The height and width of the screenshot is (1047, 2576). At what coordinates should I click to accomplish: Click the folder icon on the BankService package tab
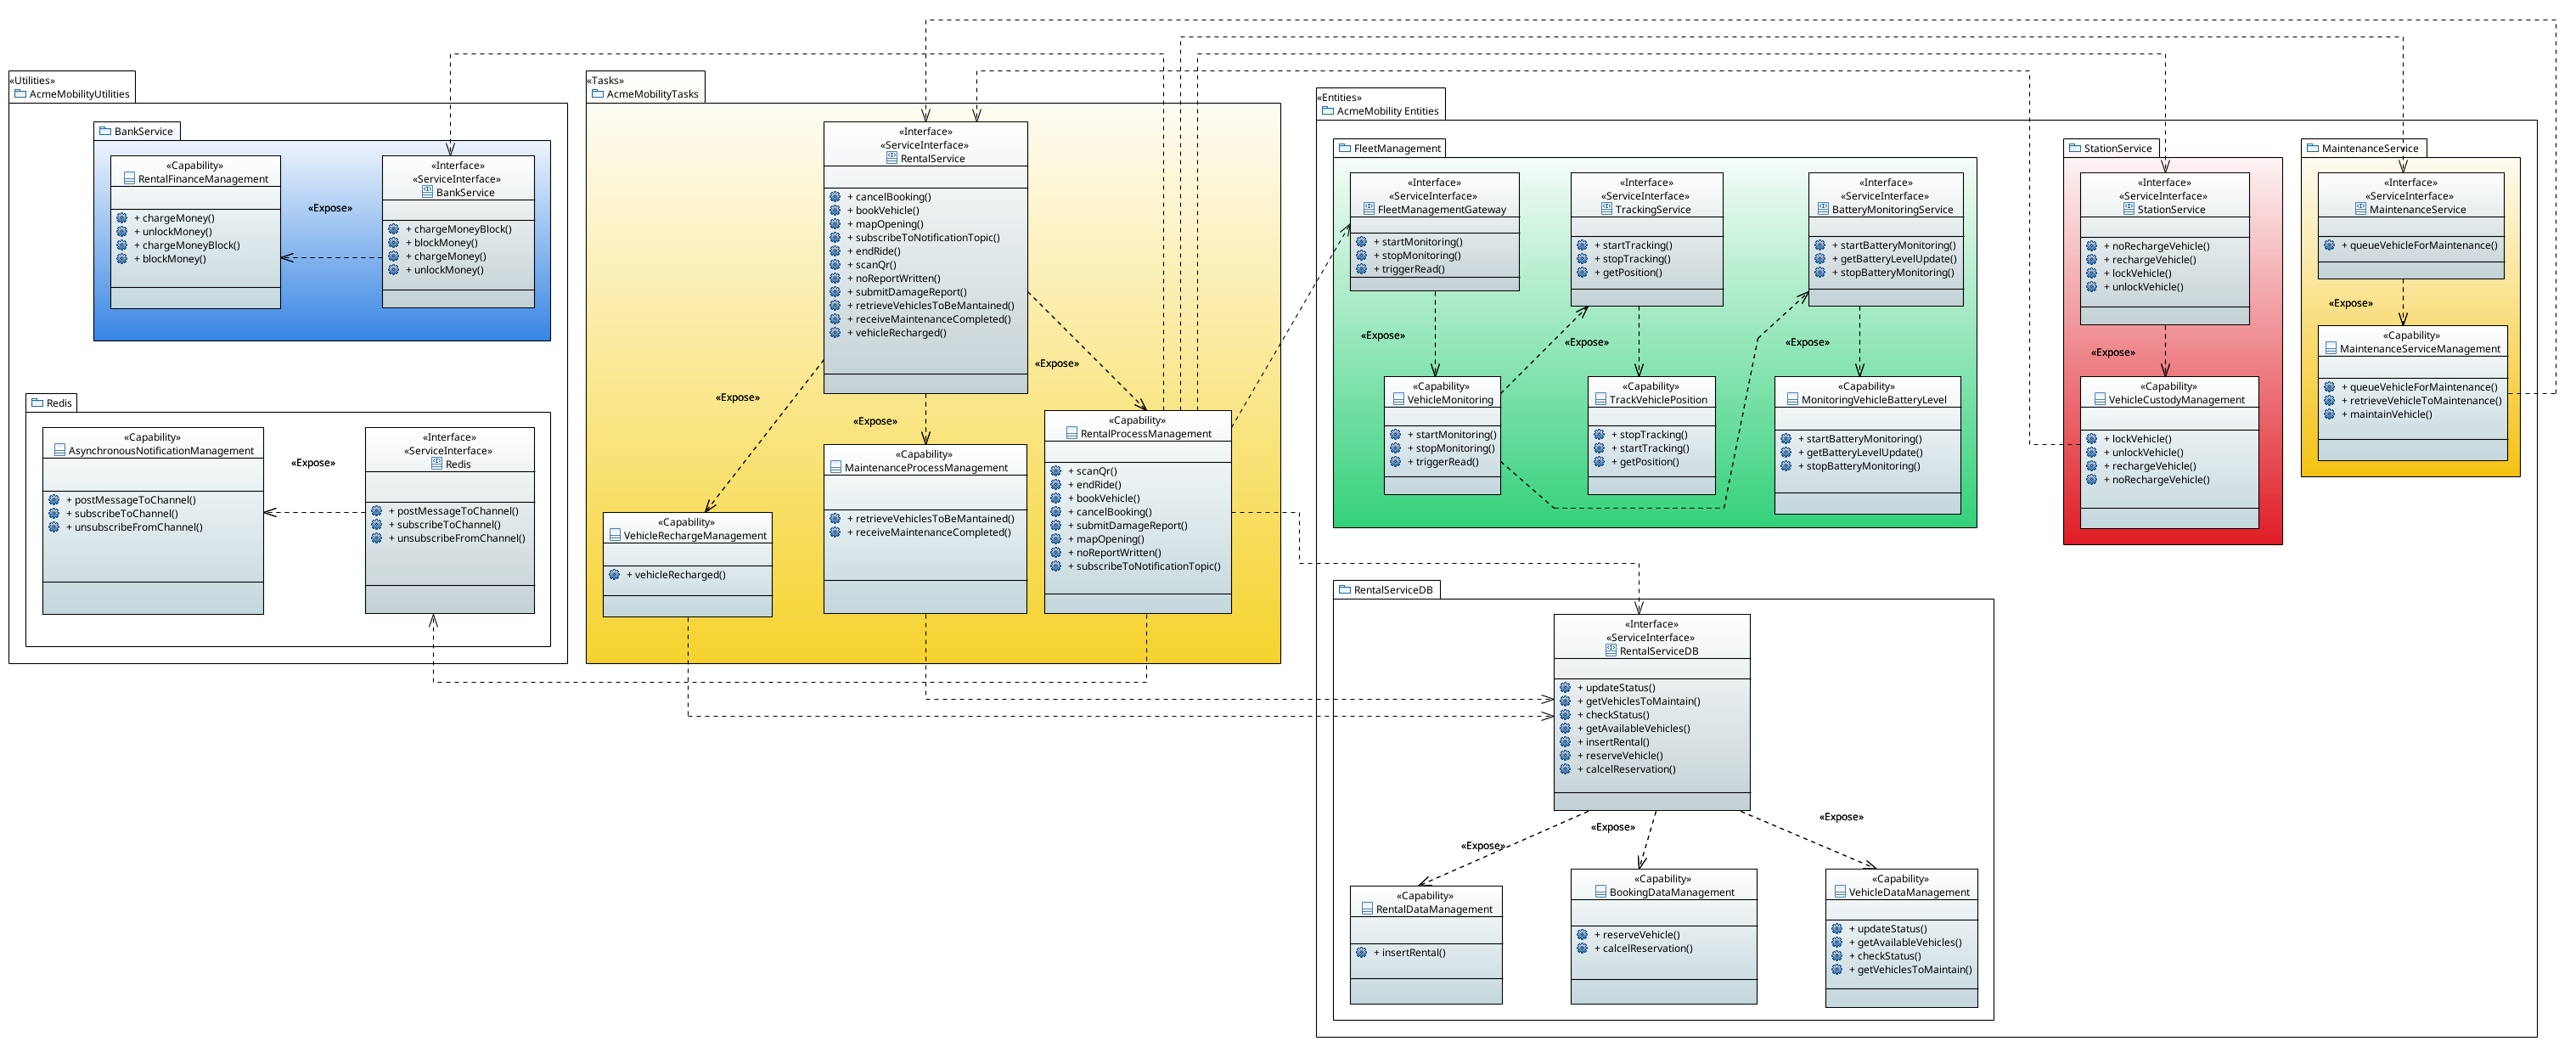coord(105,131)
